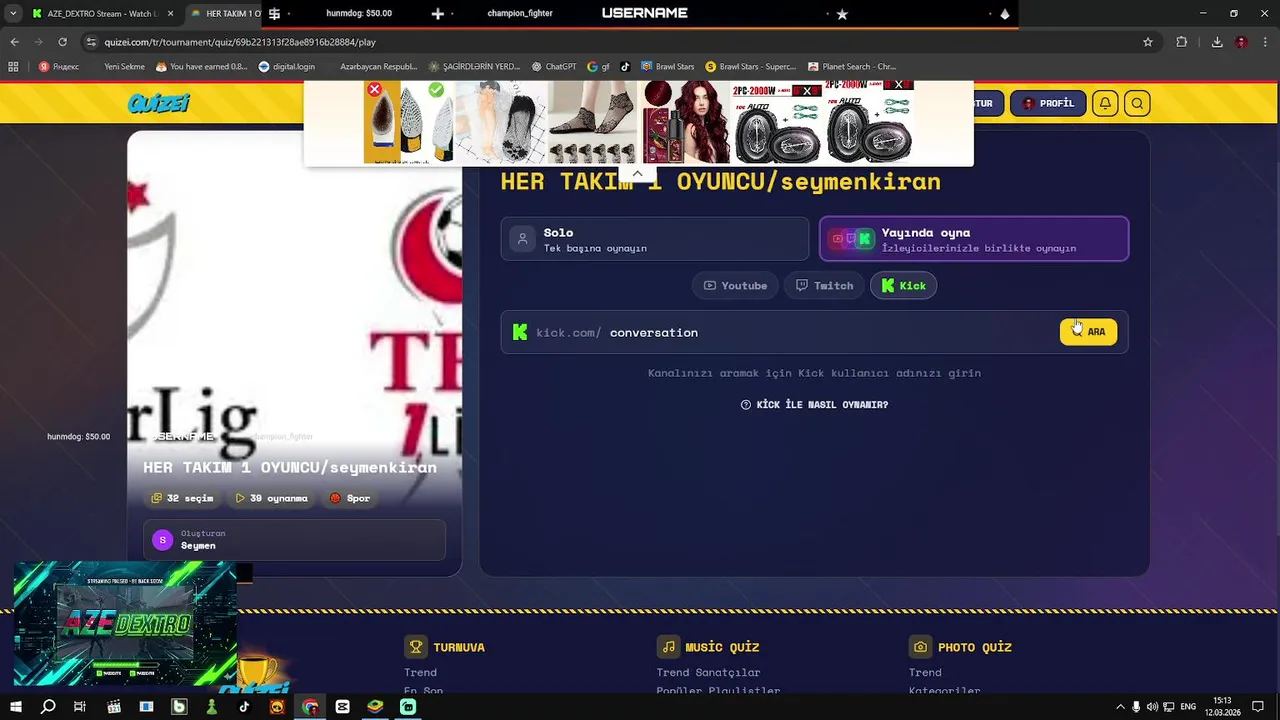Open BlueStacks in the taskbar

[x=375, y=707]
